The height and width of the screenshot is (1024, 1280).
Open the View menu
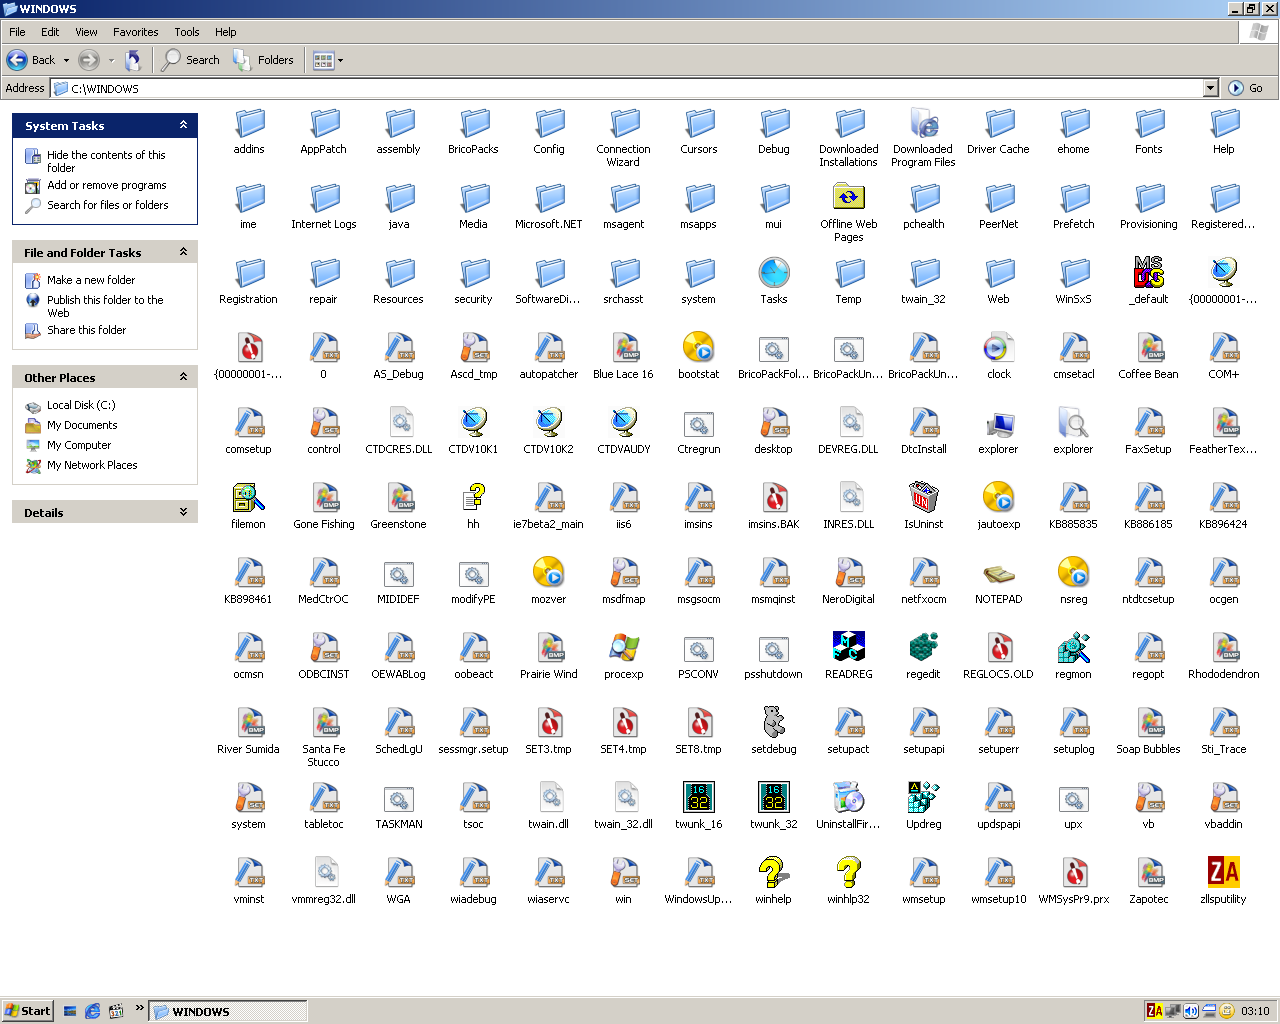86,31
